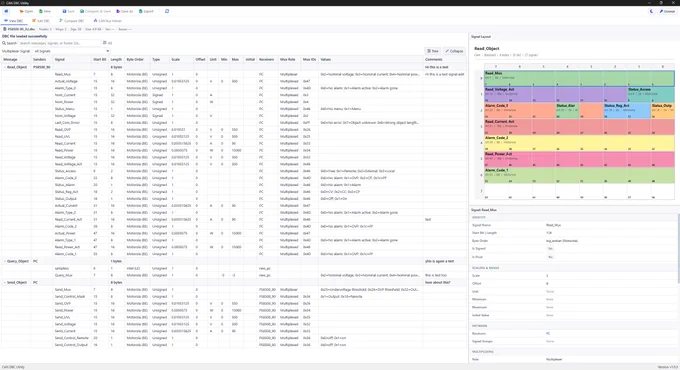This screenshot has height=370, width=680.
Task: Switch to the CAN Bus Viewer tab
Action: pyautogui.click(x=108, y=21)
